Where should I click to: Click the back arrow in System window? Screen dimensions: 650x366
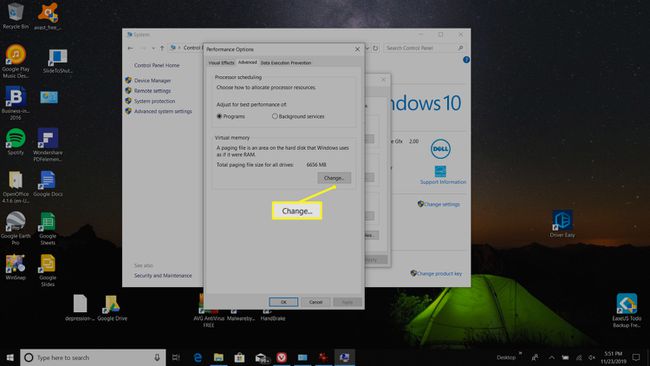click(131, 48)
